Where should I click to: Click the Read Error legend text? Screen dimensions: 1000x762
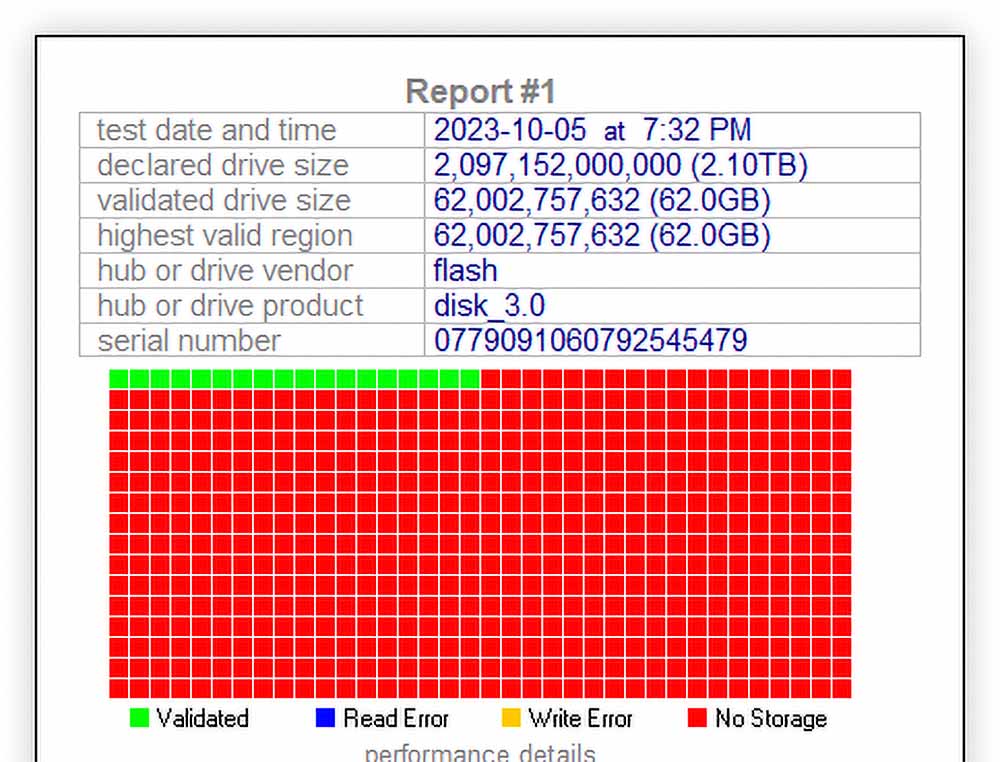pos(396,718)
